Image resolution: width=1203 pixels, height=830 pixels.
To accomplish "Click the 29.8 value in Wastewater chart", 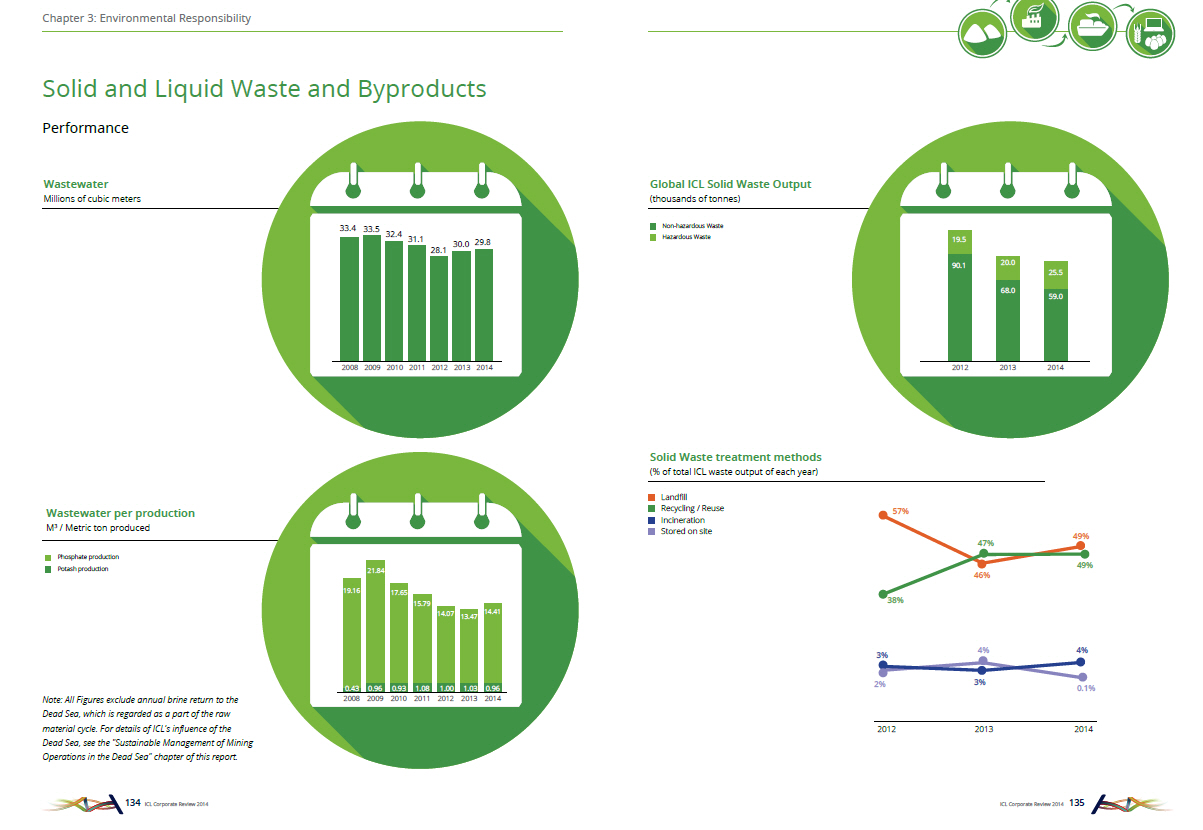I will pyautogui.click(x=483, y=242).
